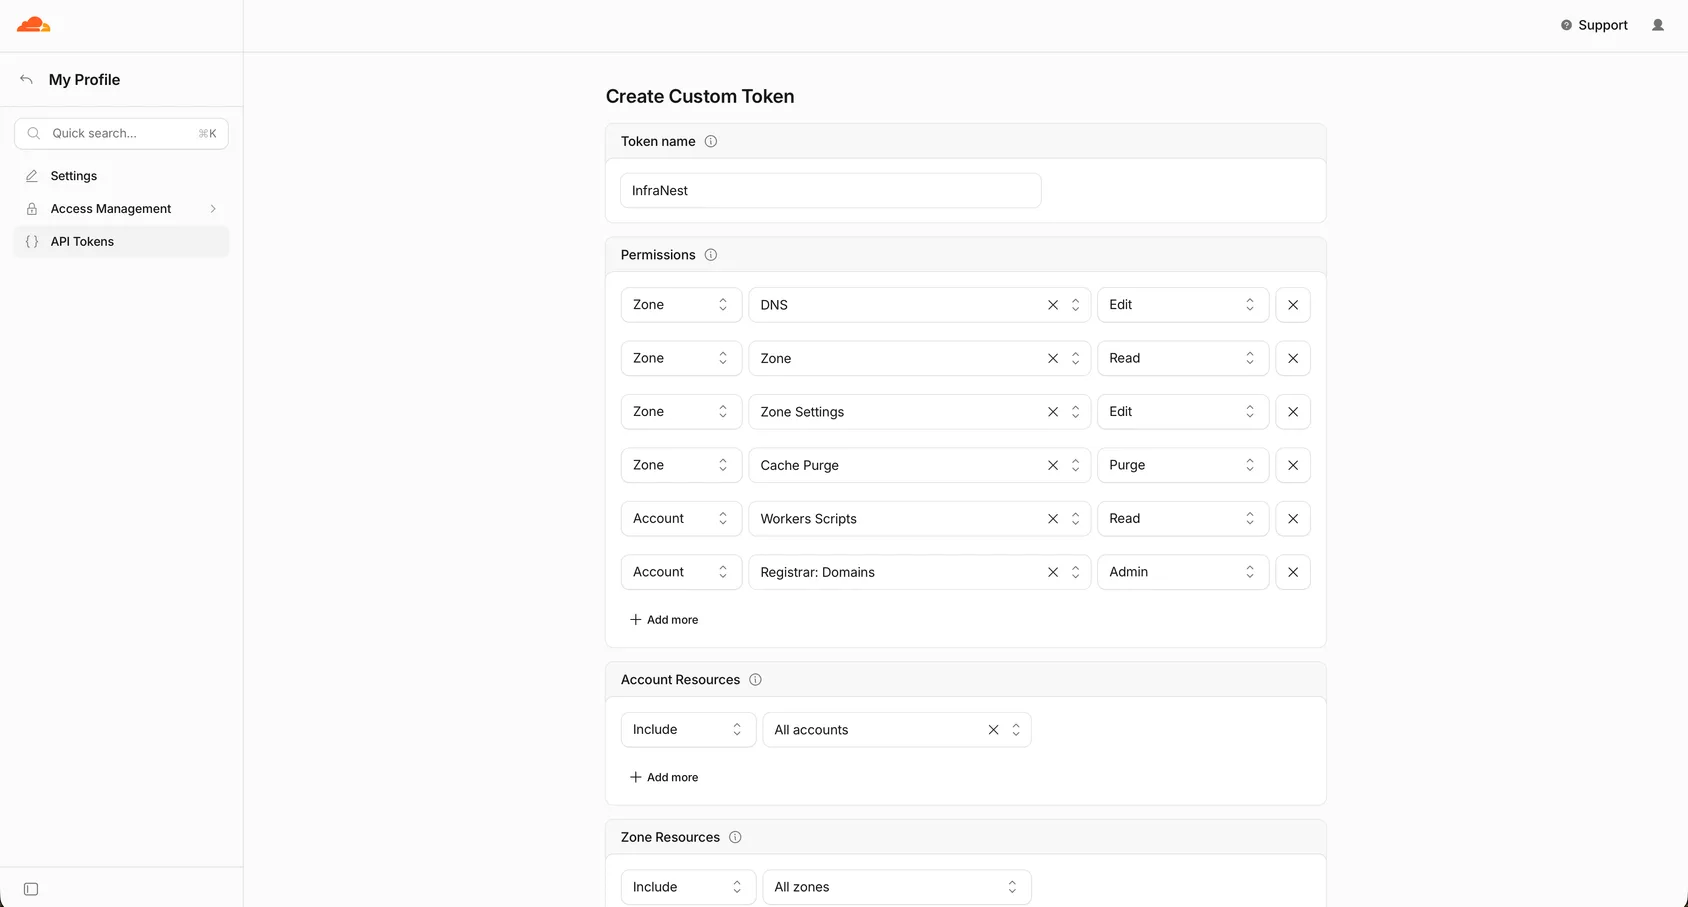The width and height of the screenshot is (1688, 907).
Task: Open the All zones dropdown
Action: click(x=897, y=887)
